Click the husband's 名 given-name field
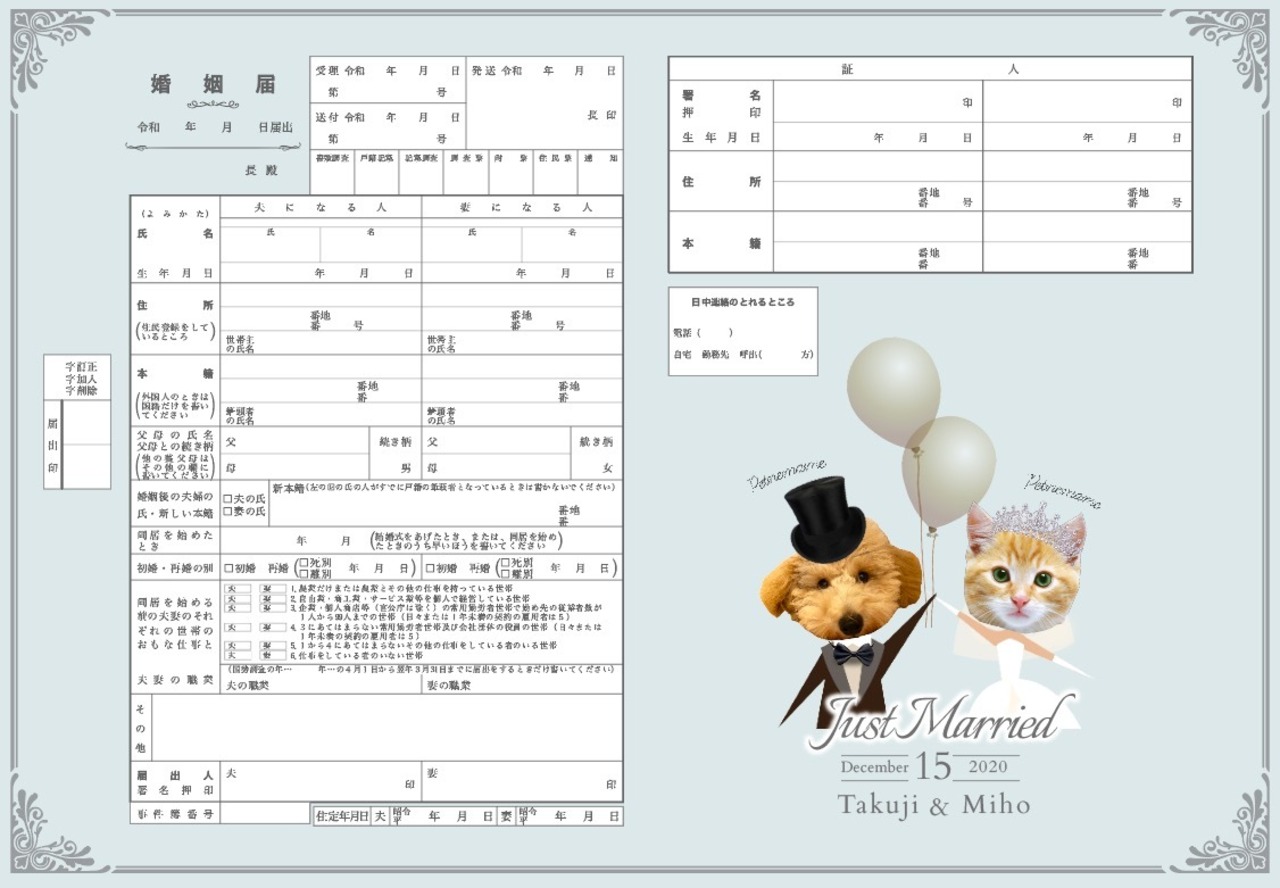1280x888 pixels. [x=371, y=246]
